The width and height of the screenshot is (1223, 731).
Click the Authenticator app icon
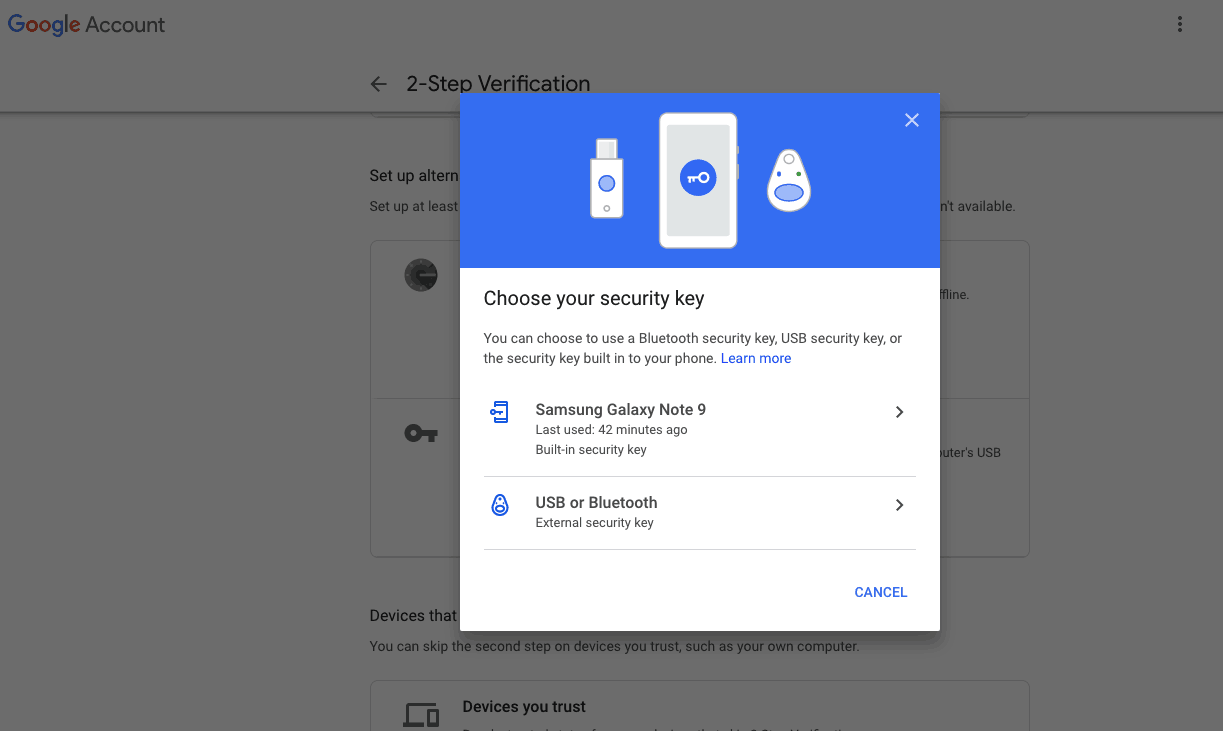click(x=421, y=274)
